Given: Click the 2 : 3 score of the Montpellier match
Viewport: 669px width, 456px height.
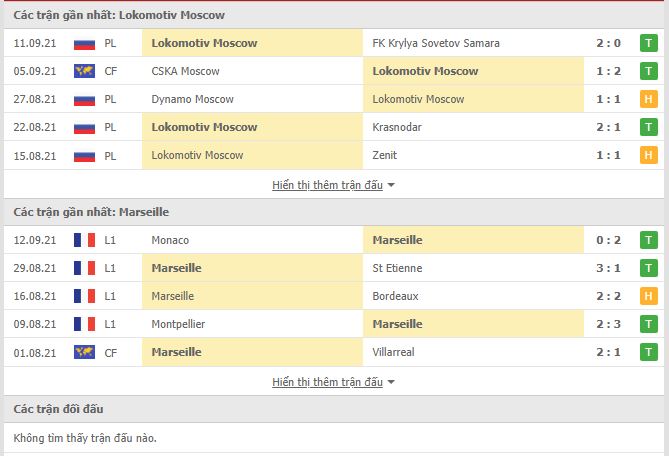Looking at the screenshot, I should [608, 324].
